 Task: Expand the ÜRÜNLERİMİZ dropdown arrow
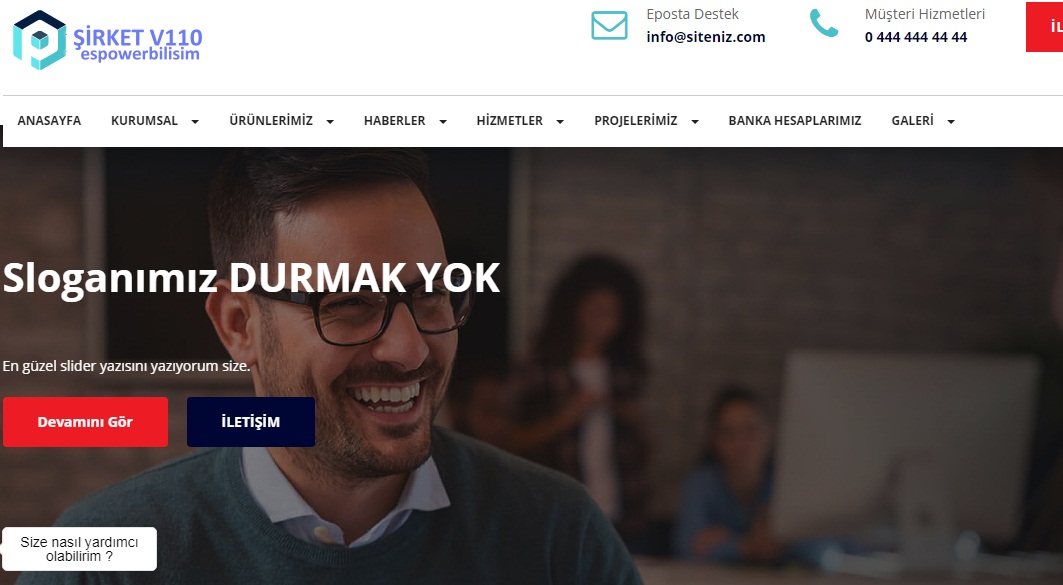point(330,122)
